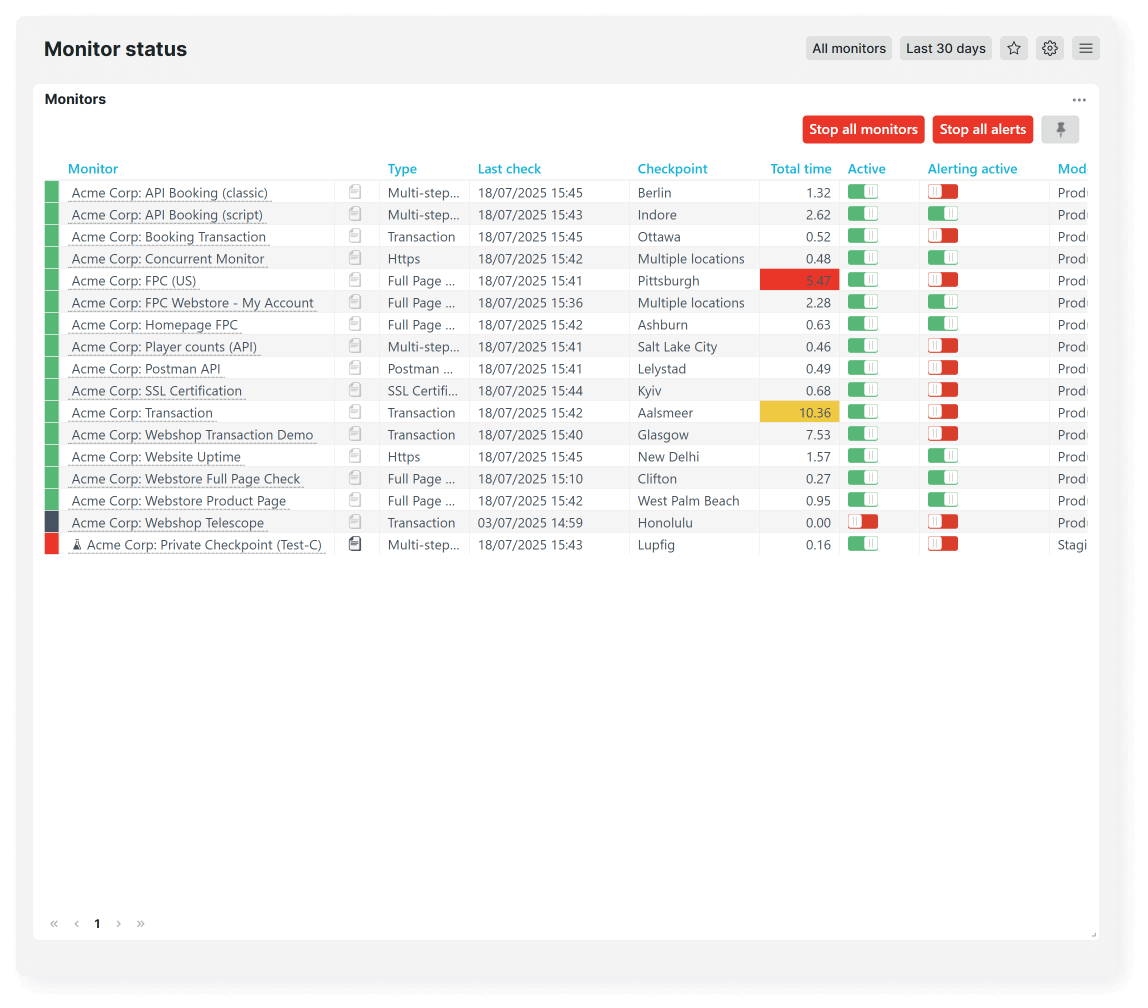Open the settings gear icon
The image size is (1148, 1008).
1049,48
